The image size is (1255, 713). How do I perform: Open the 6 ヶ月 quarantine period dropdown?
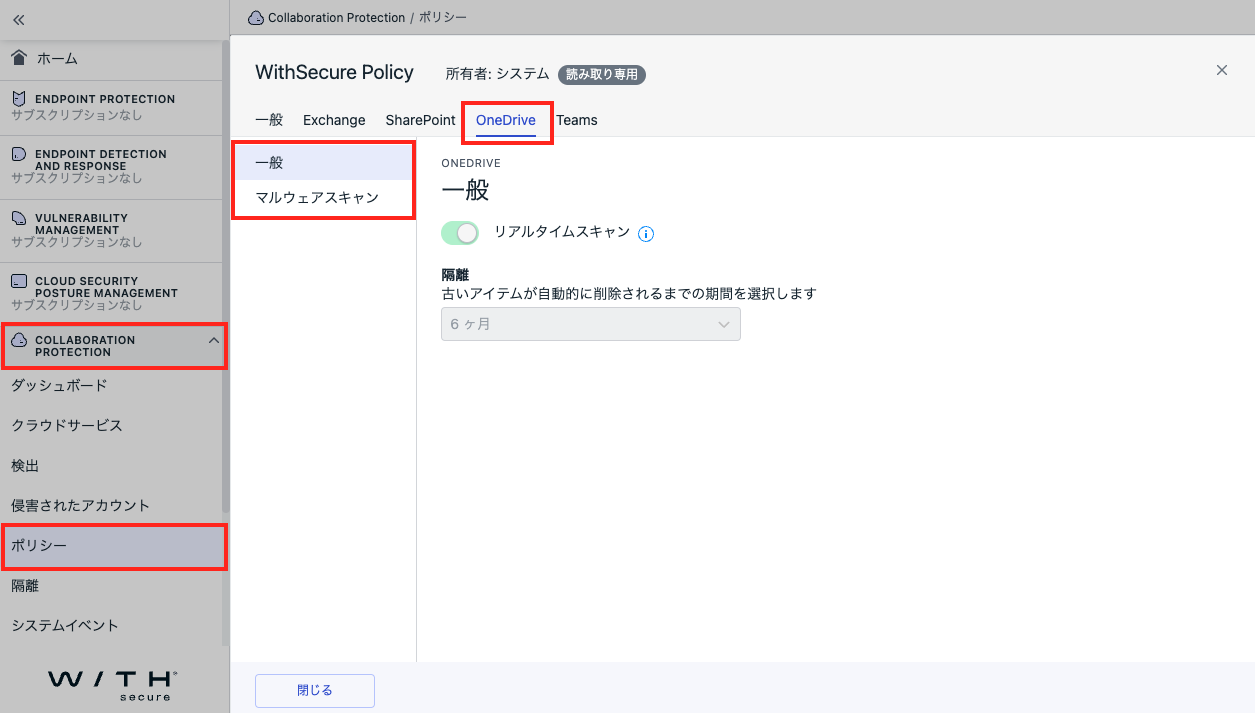pyautogui.click(x=591, y=324)
